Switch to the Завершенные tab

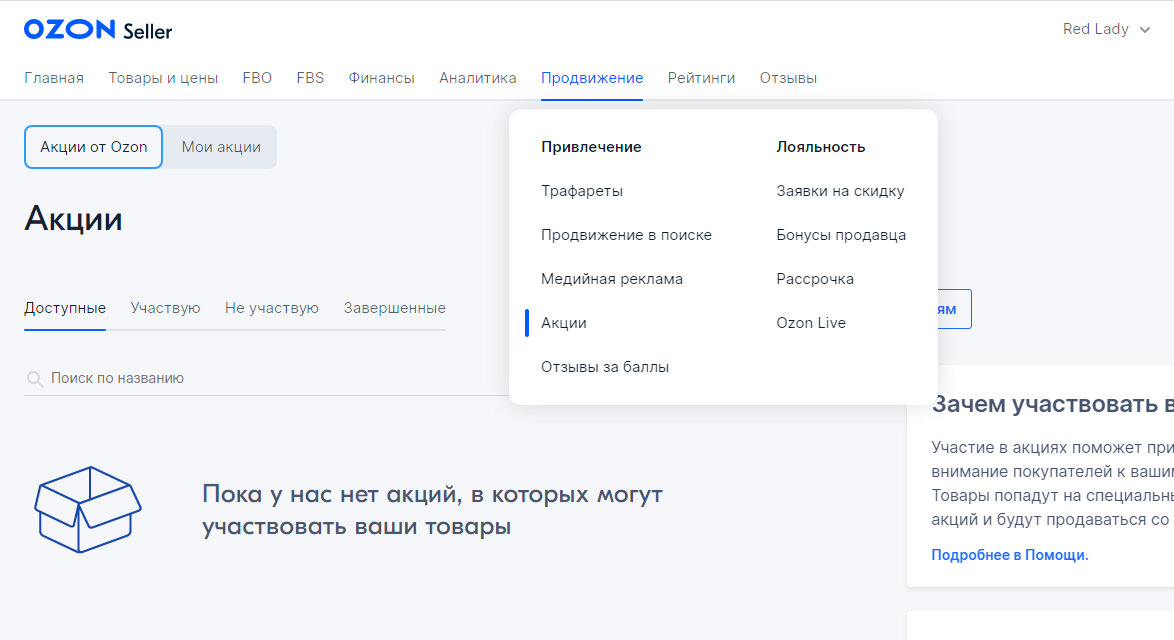pos(395,308)
